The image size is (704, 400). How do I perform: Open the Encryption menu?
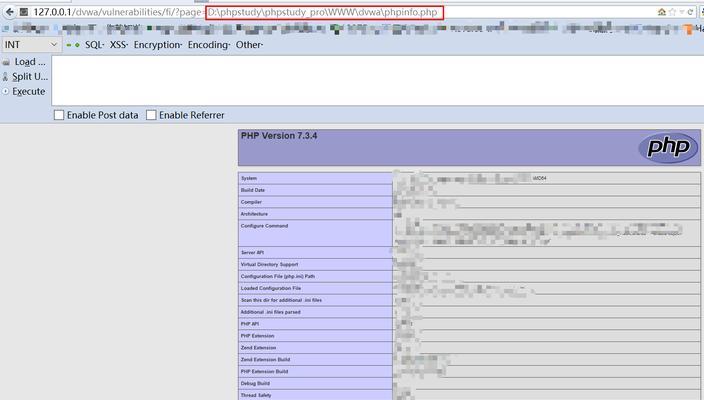tap(158, 45)
